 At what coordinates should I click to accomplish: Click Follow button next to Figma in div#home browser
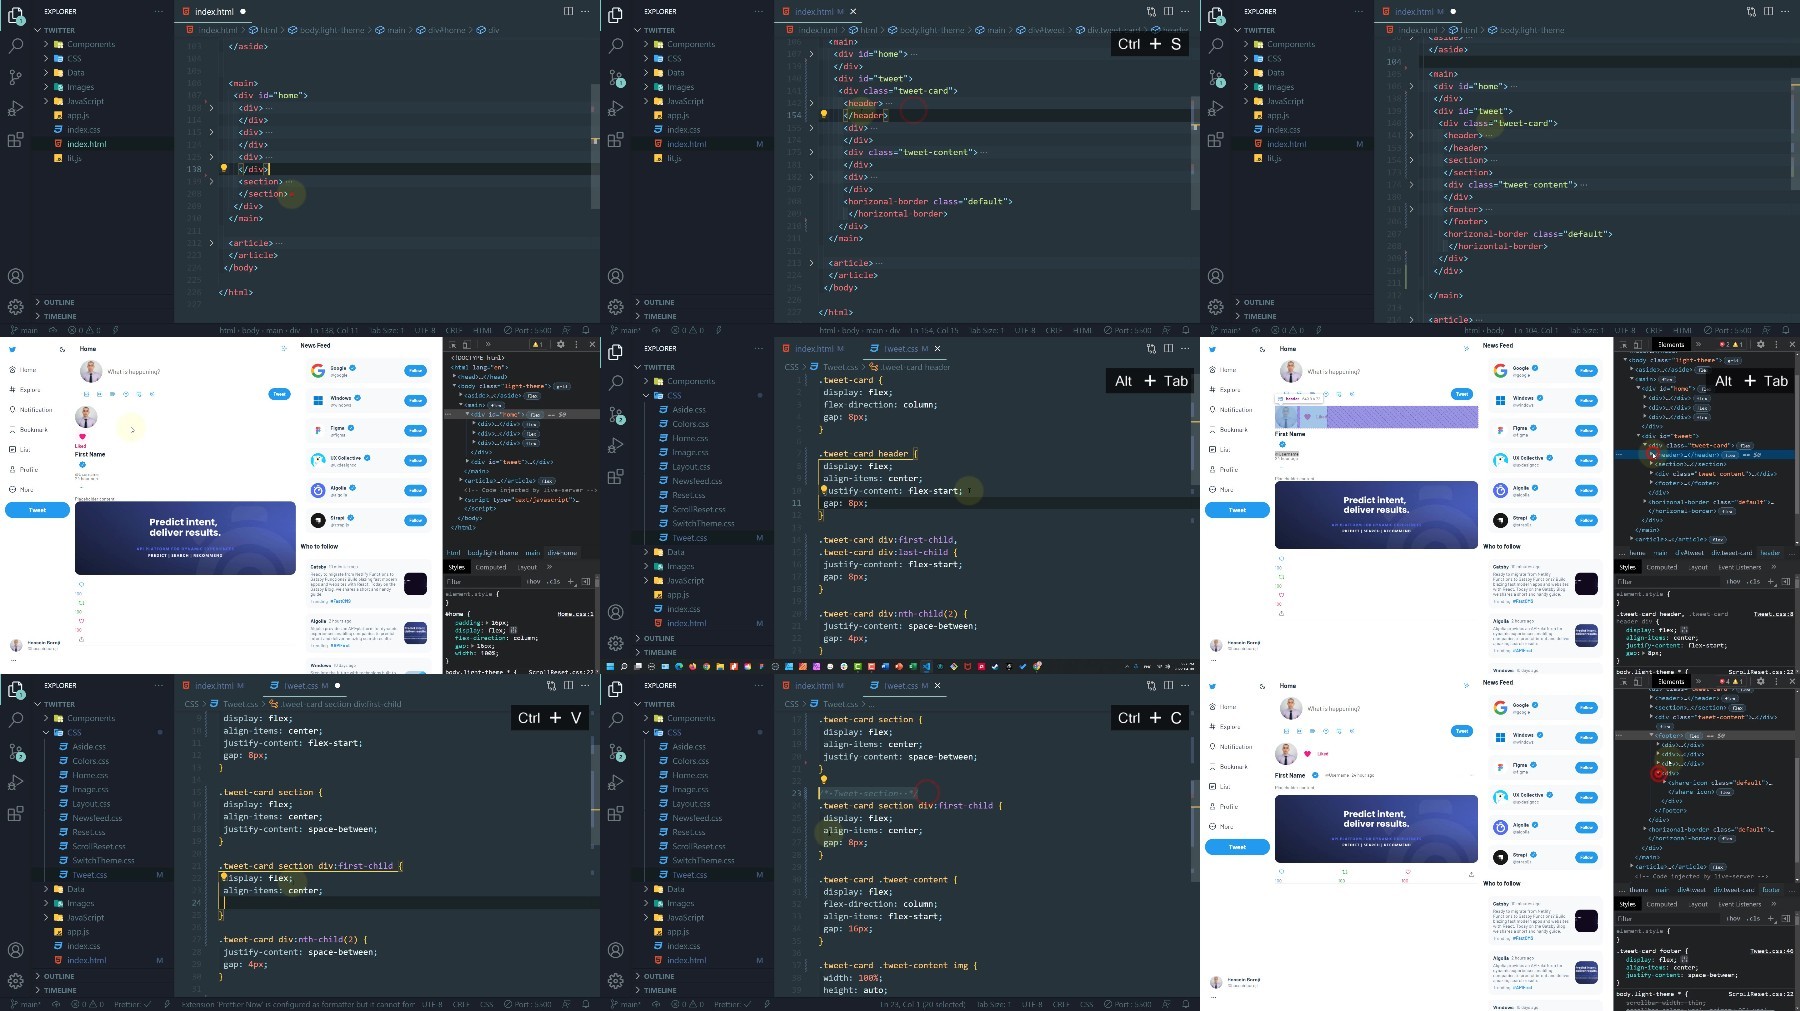[415, 431]
